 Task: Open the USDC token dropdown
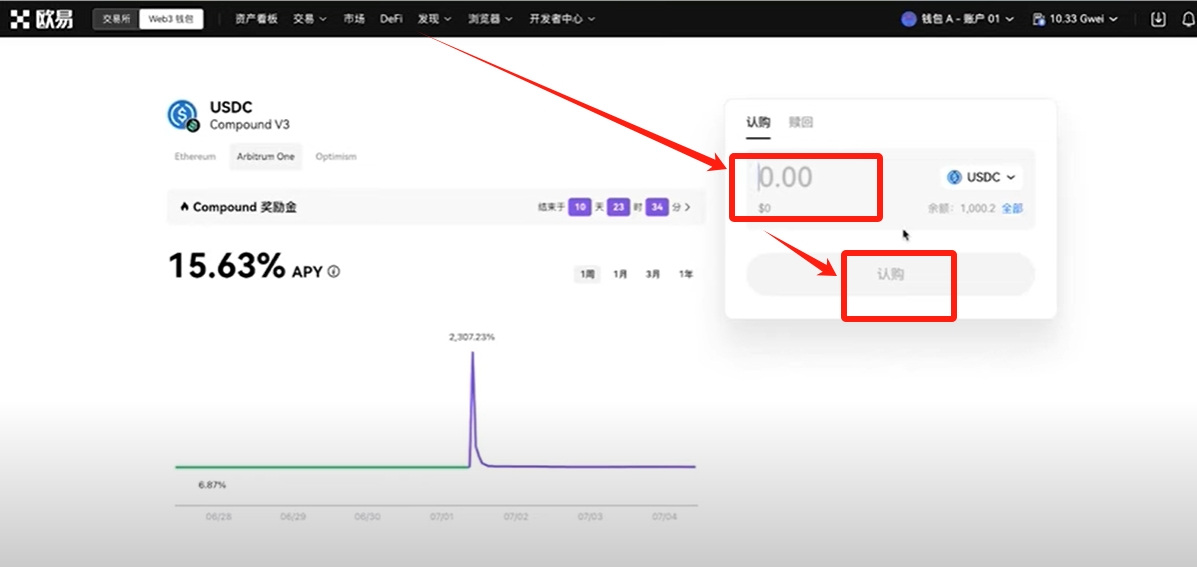[x=982, y=177]
